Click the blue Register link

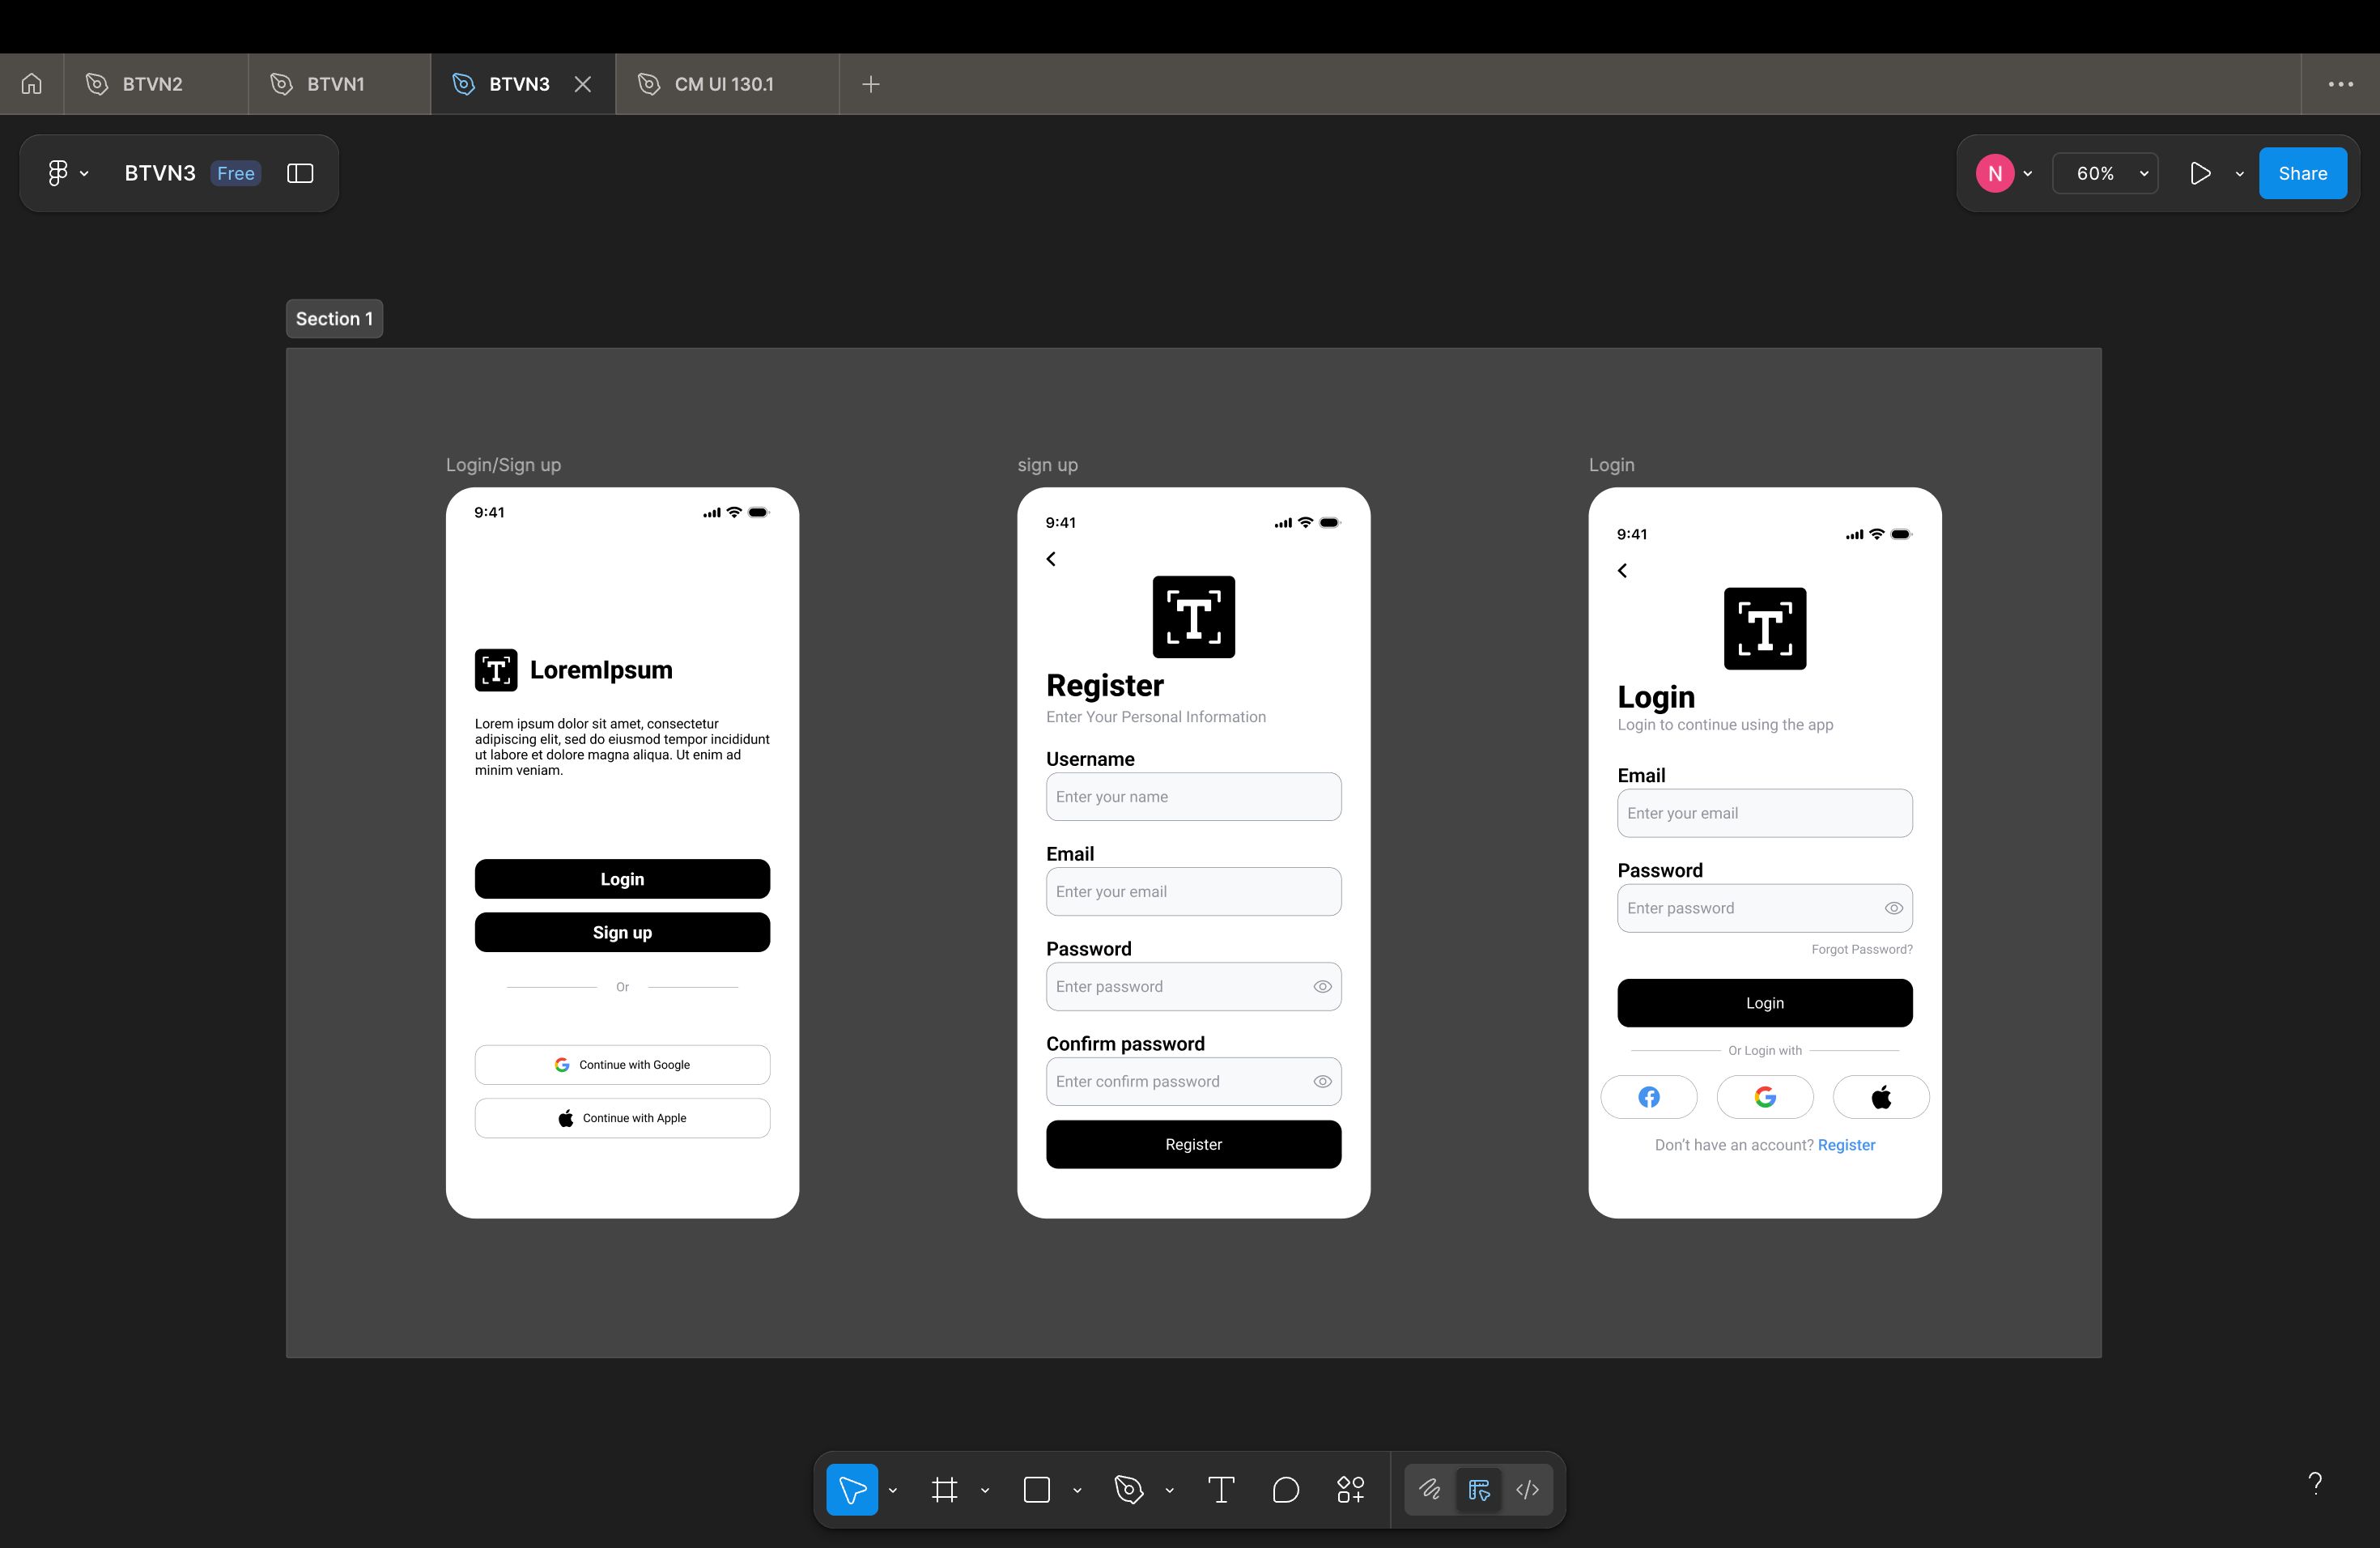[1846, 1145]
